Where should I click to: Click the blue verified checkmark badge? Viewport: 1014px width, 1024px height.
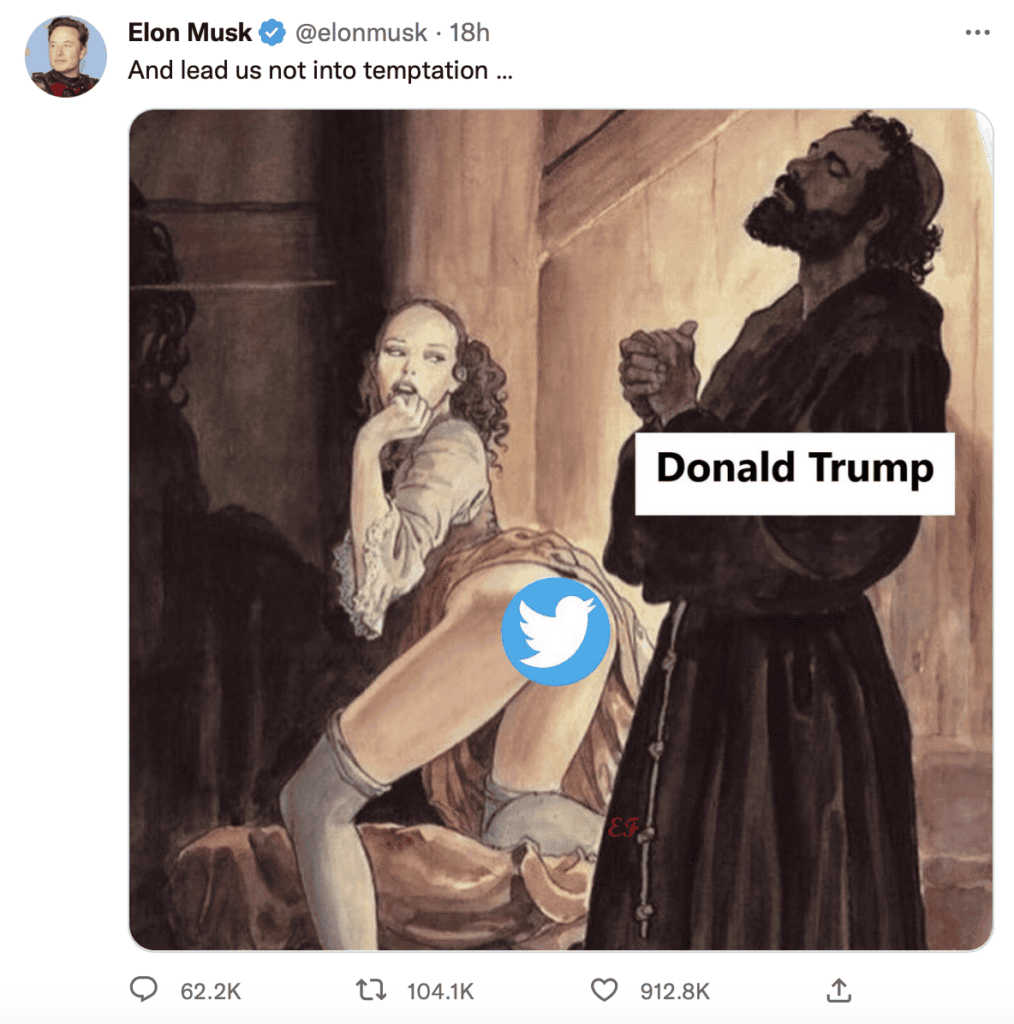tap(272, 32)
